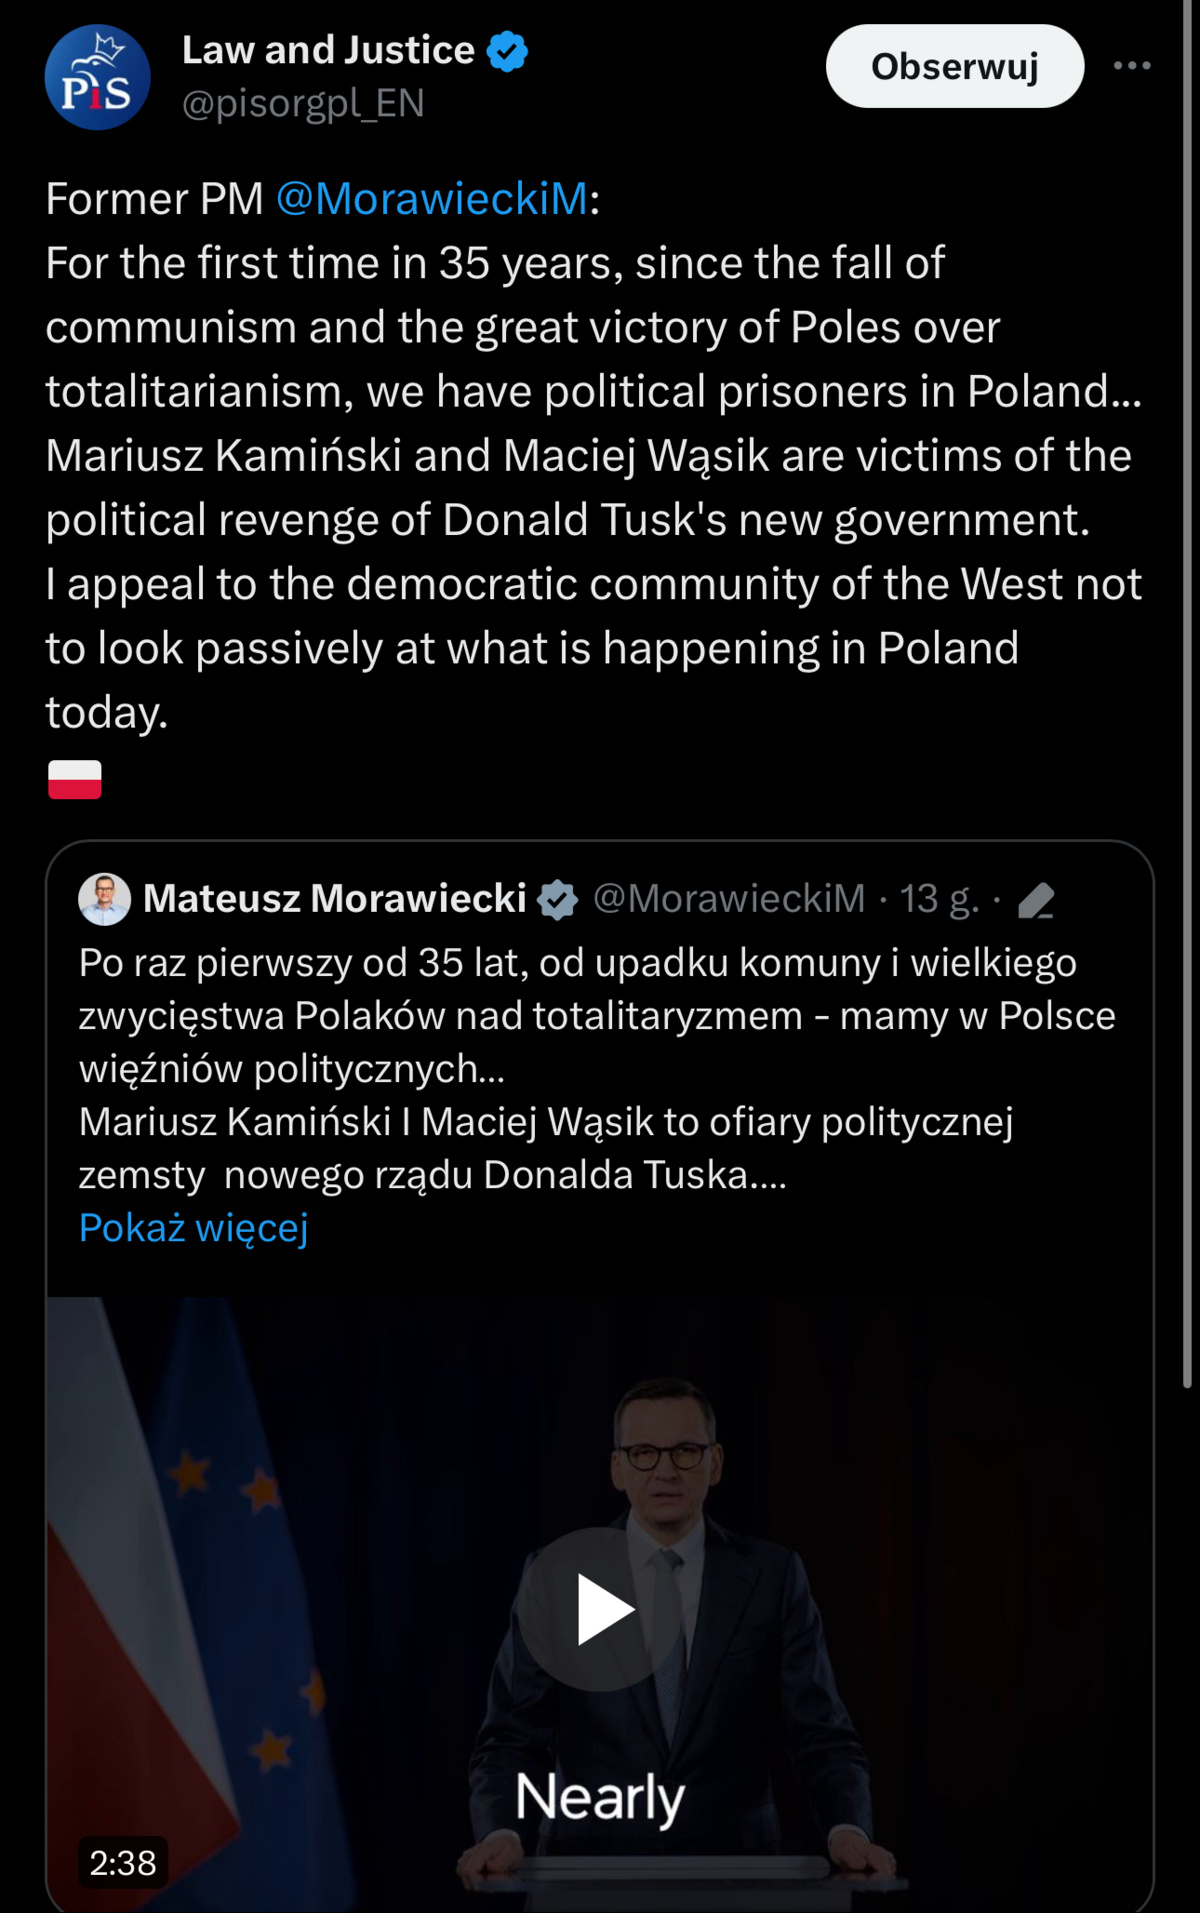
Task: Open the quoted tweet by clicking its Polish text
Action: [597, 1068]
